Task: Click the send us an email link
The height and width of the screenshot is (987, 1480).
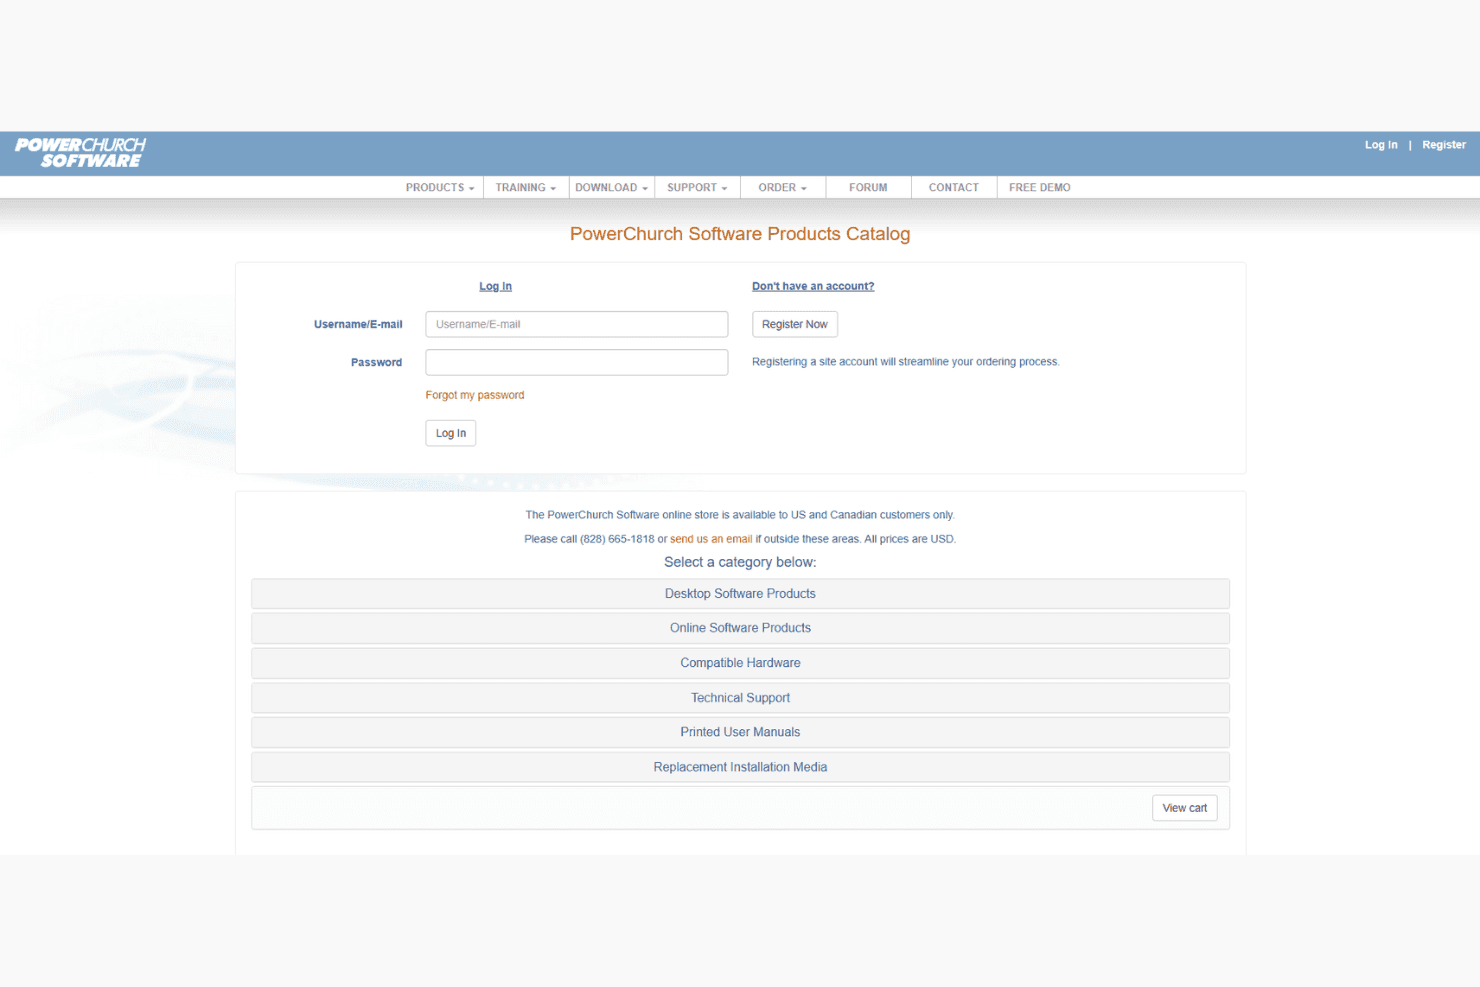Action: [x=711, y=539]
